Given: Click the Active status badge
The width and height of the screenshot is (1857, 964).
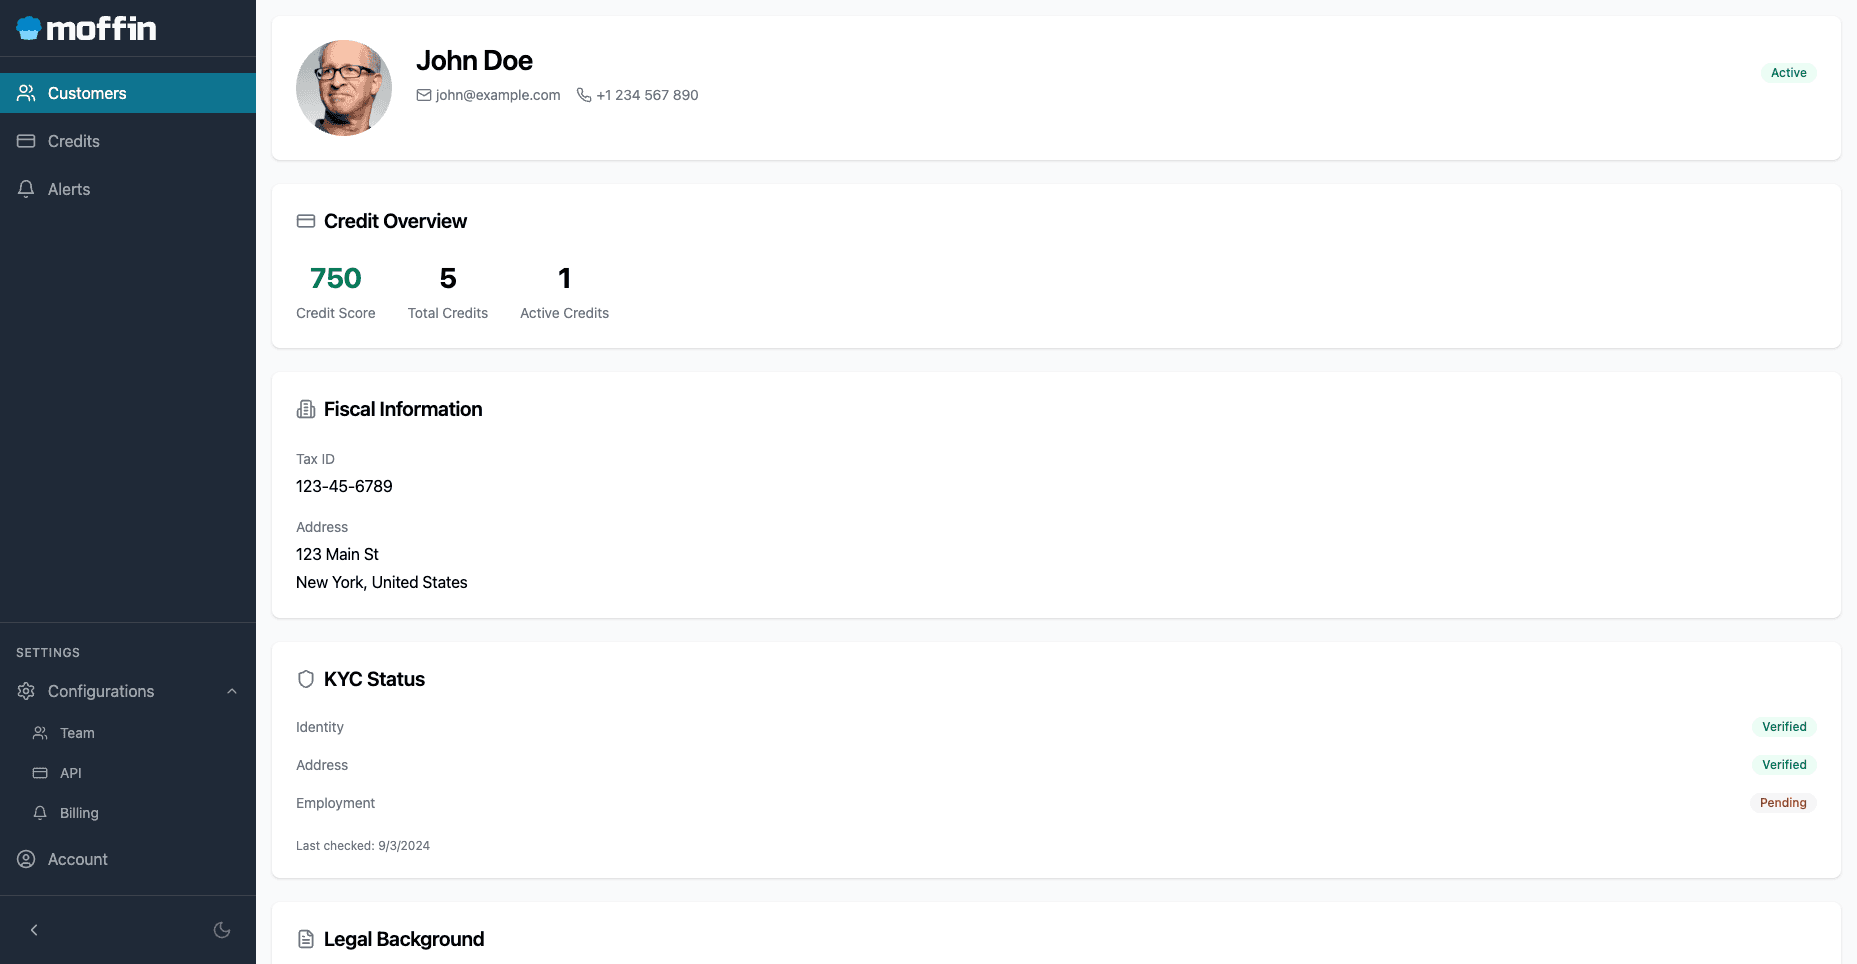Looking at the screenshot, I should pyautogui.click(x=1788, y=73).
